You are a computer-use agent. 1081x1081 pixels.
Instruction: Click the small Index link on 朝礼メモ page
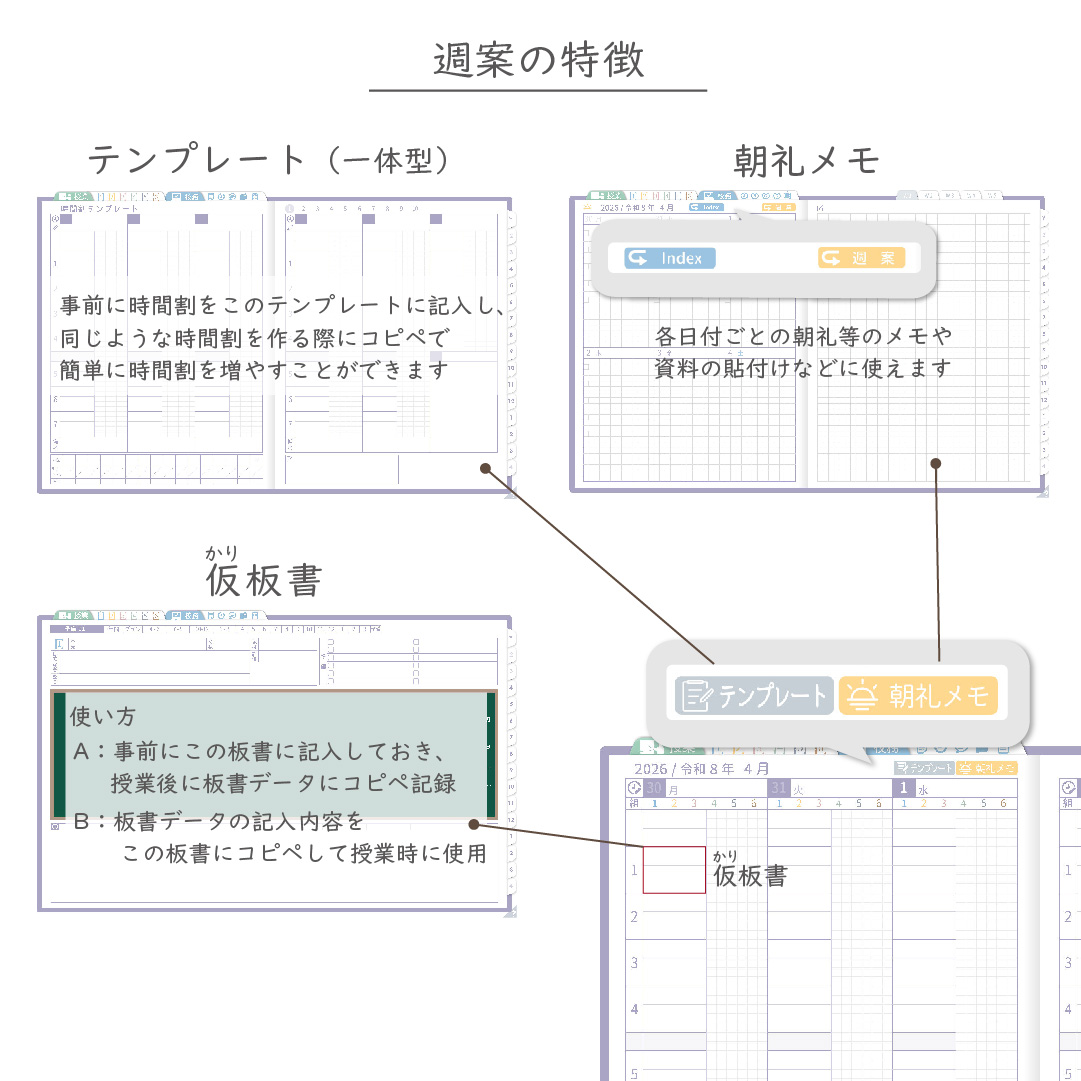coord(706,208)
